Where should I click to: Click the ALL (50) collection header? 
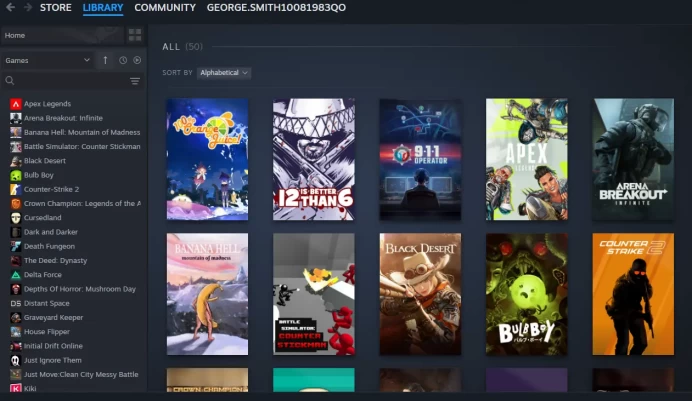182,47
